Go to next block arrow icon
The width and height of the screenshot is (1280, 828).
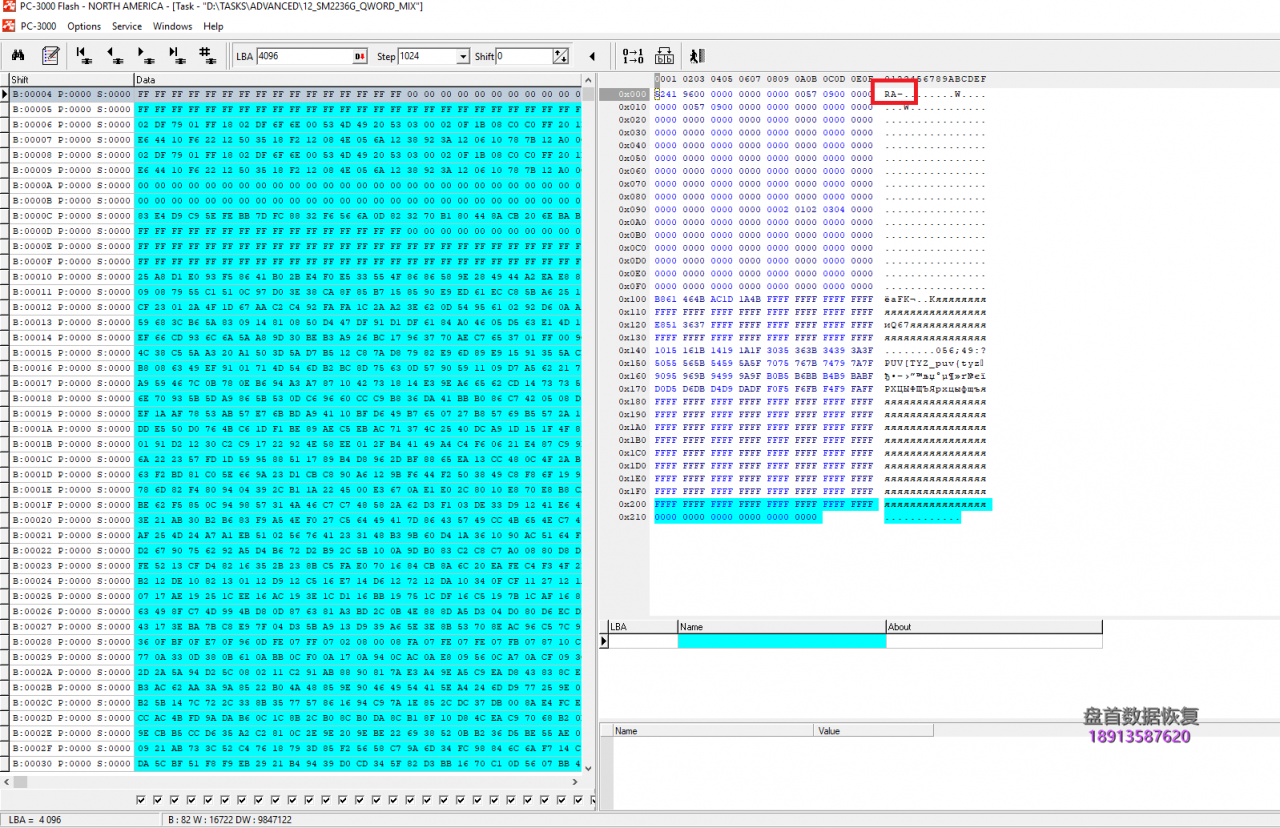pos(145,56)
